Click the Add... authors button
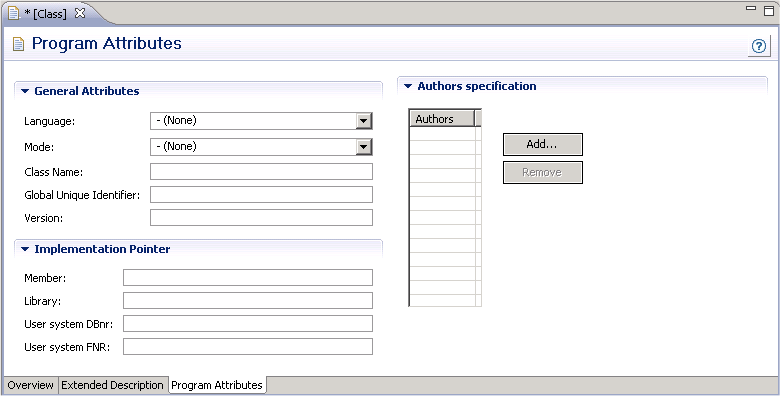The height and width of the screenshot is (396, 780). coord(543,144)
